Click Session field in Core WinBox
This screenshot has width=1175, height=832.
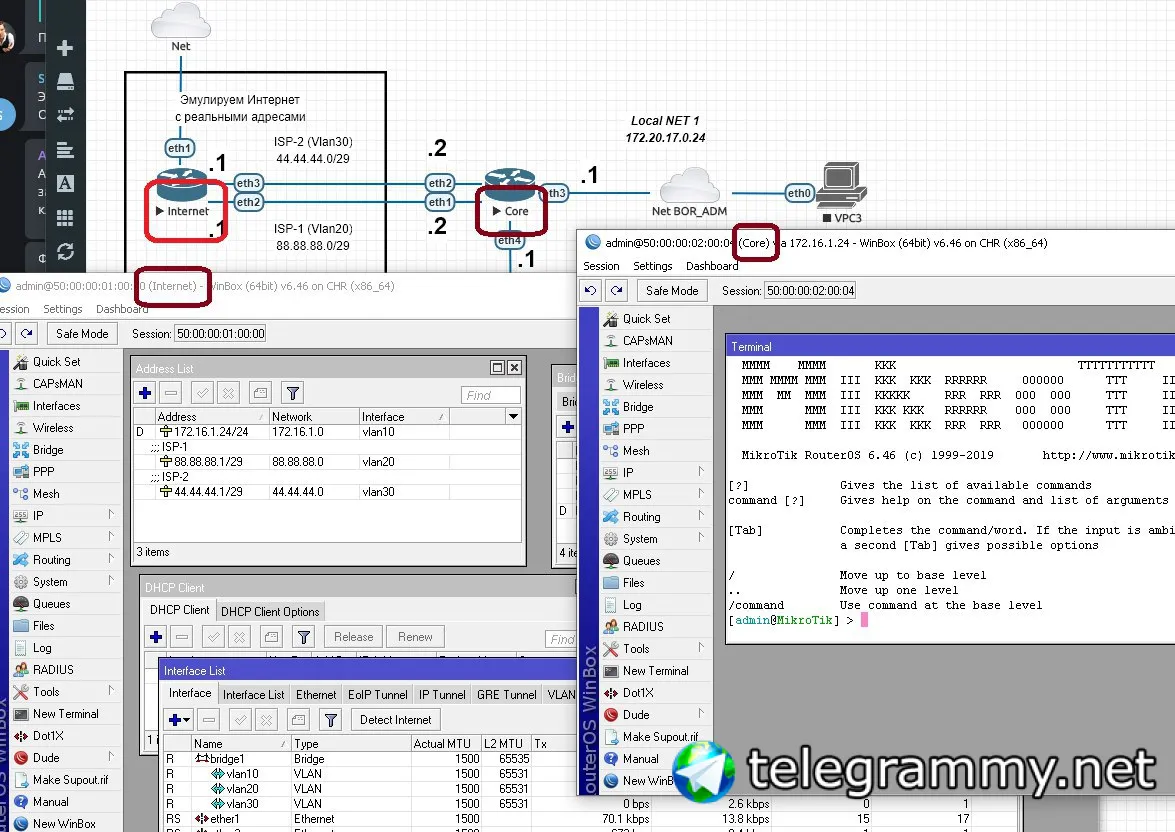pyautogui.click(x=810, y=291)
